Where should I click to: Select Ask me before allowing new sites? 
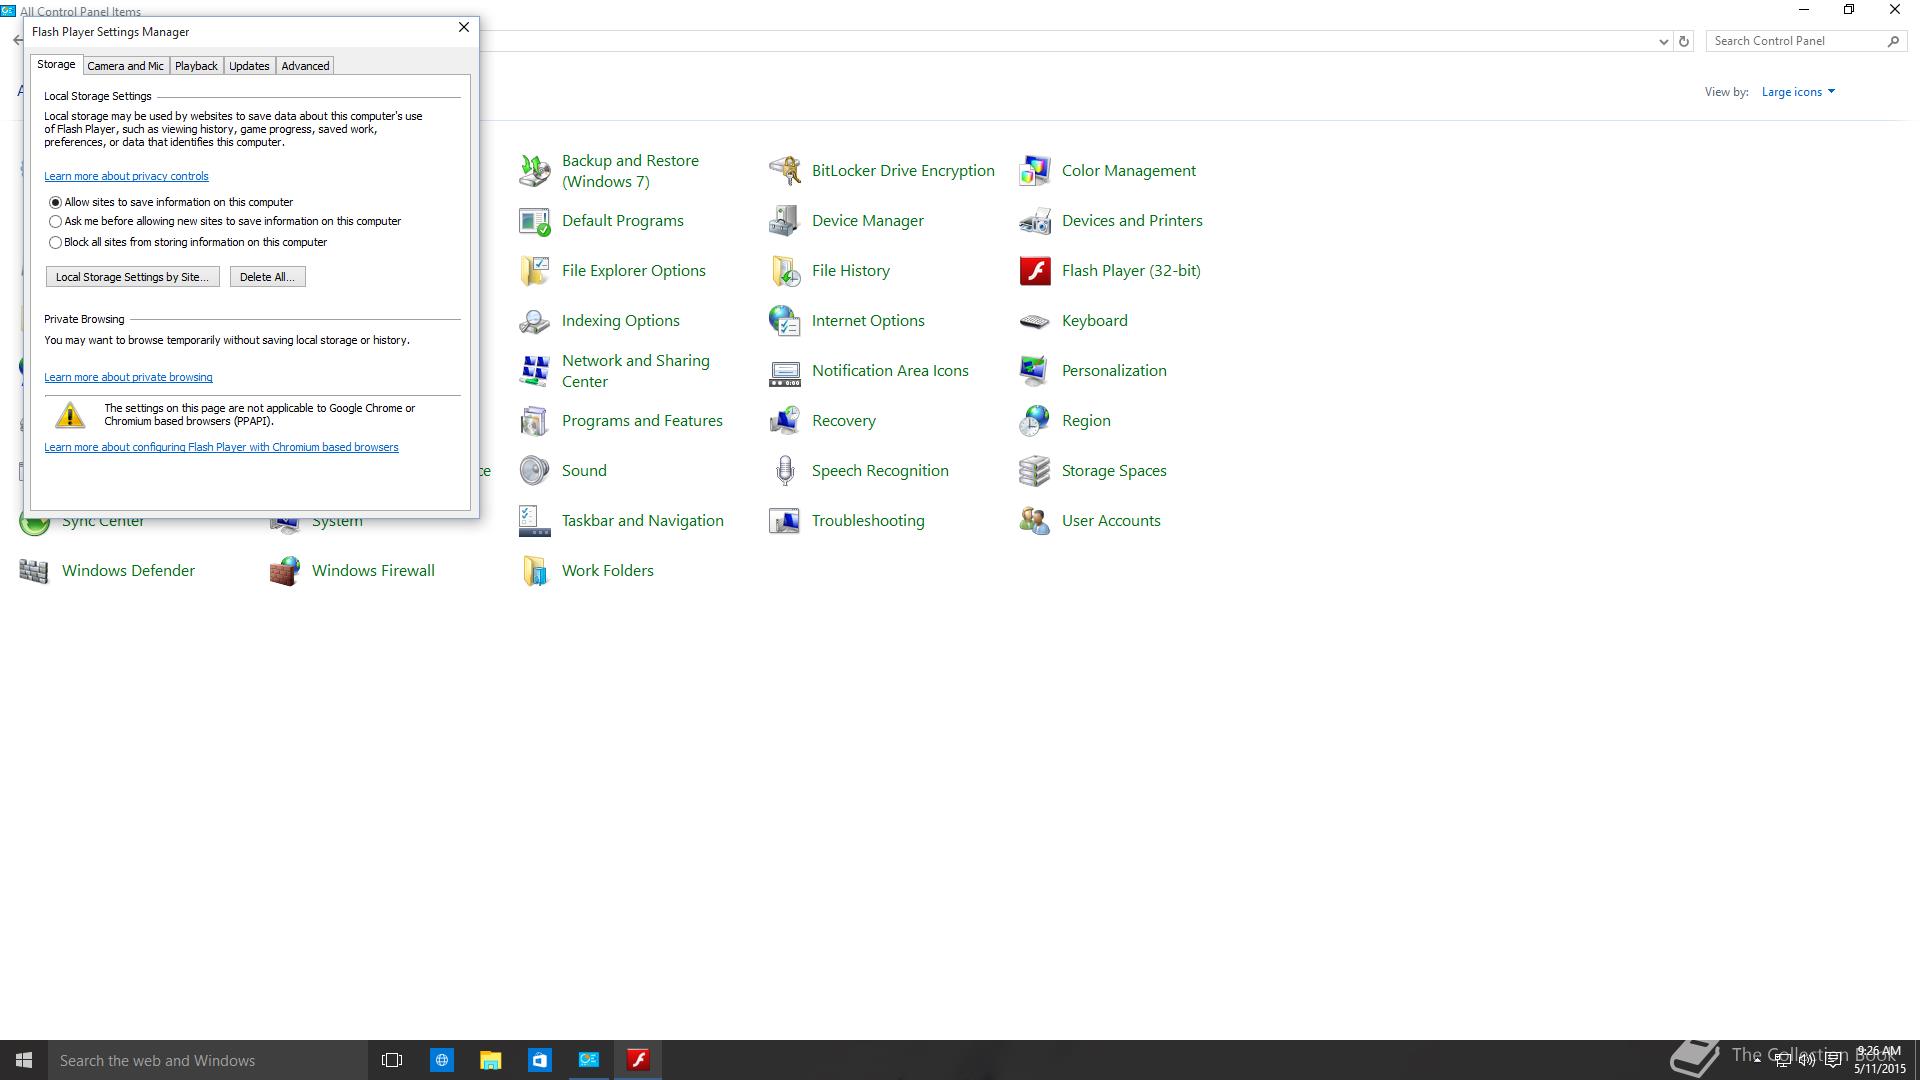tap(55, 222)
